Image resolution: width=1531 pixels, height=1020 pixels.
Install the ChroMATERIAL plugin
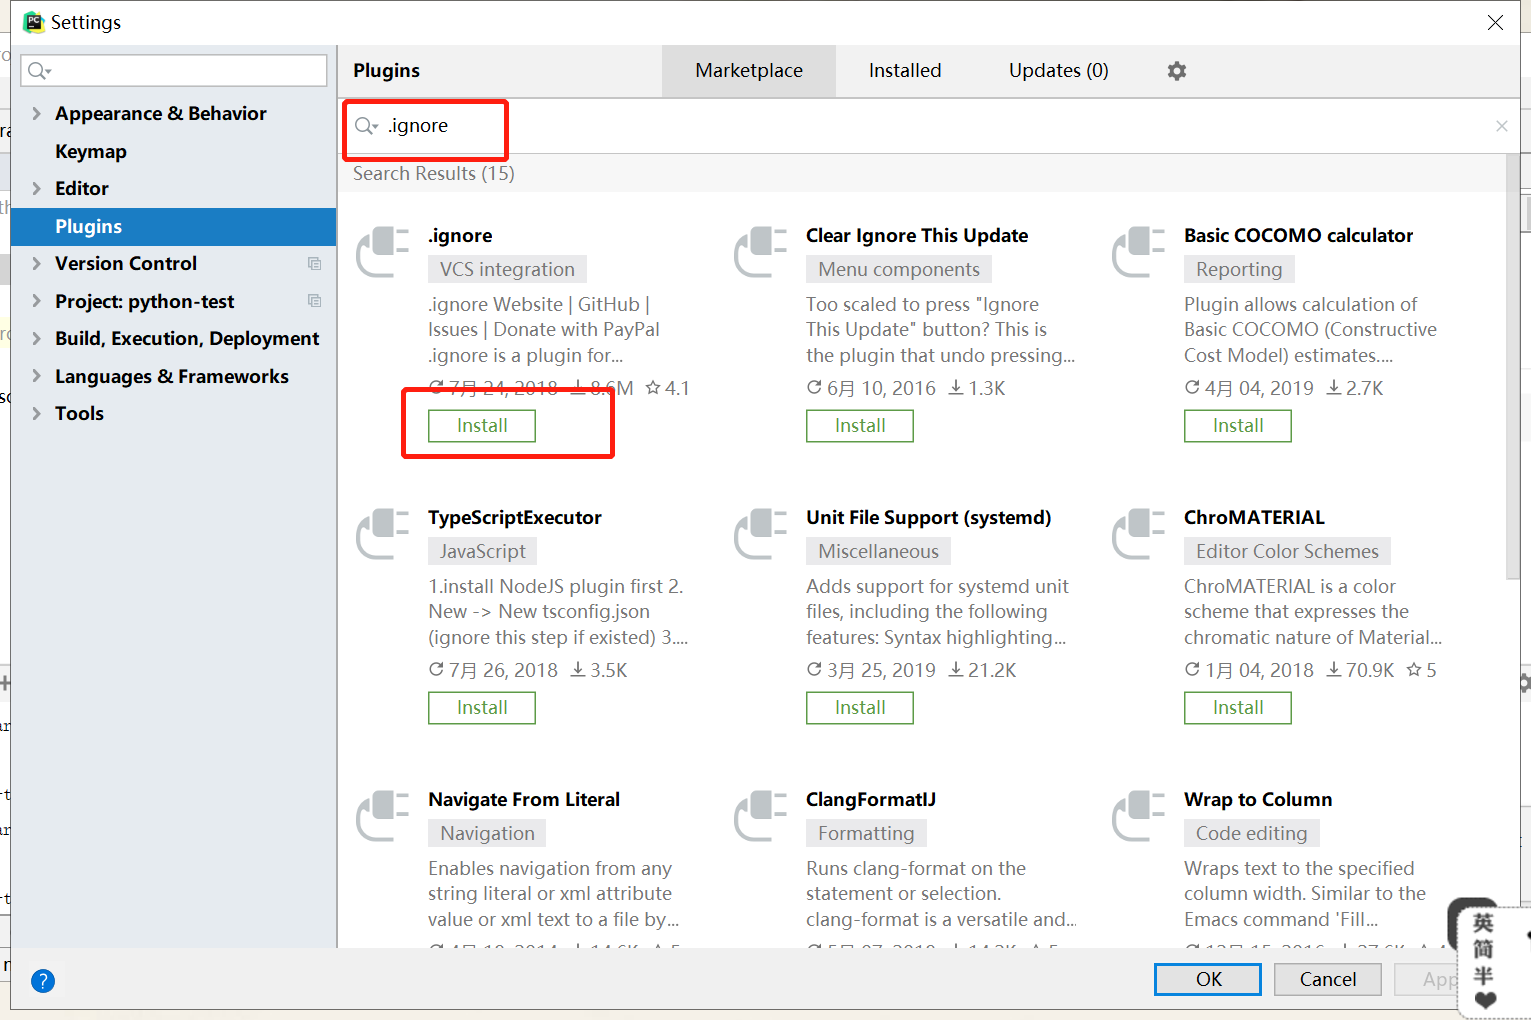pyautogui.click(x=1238, y=708)
